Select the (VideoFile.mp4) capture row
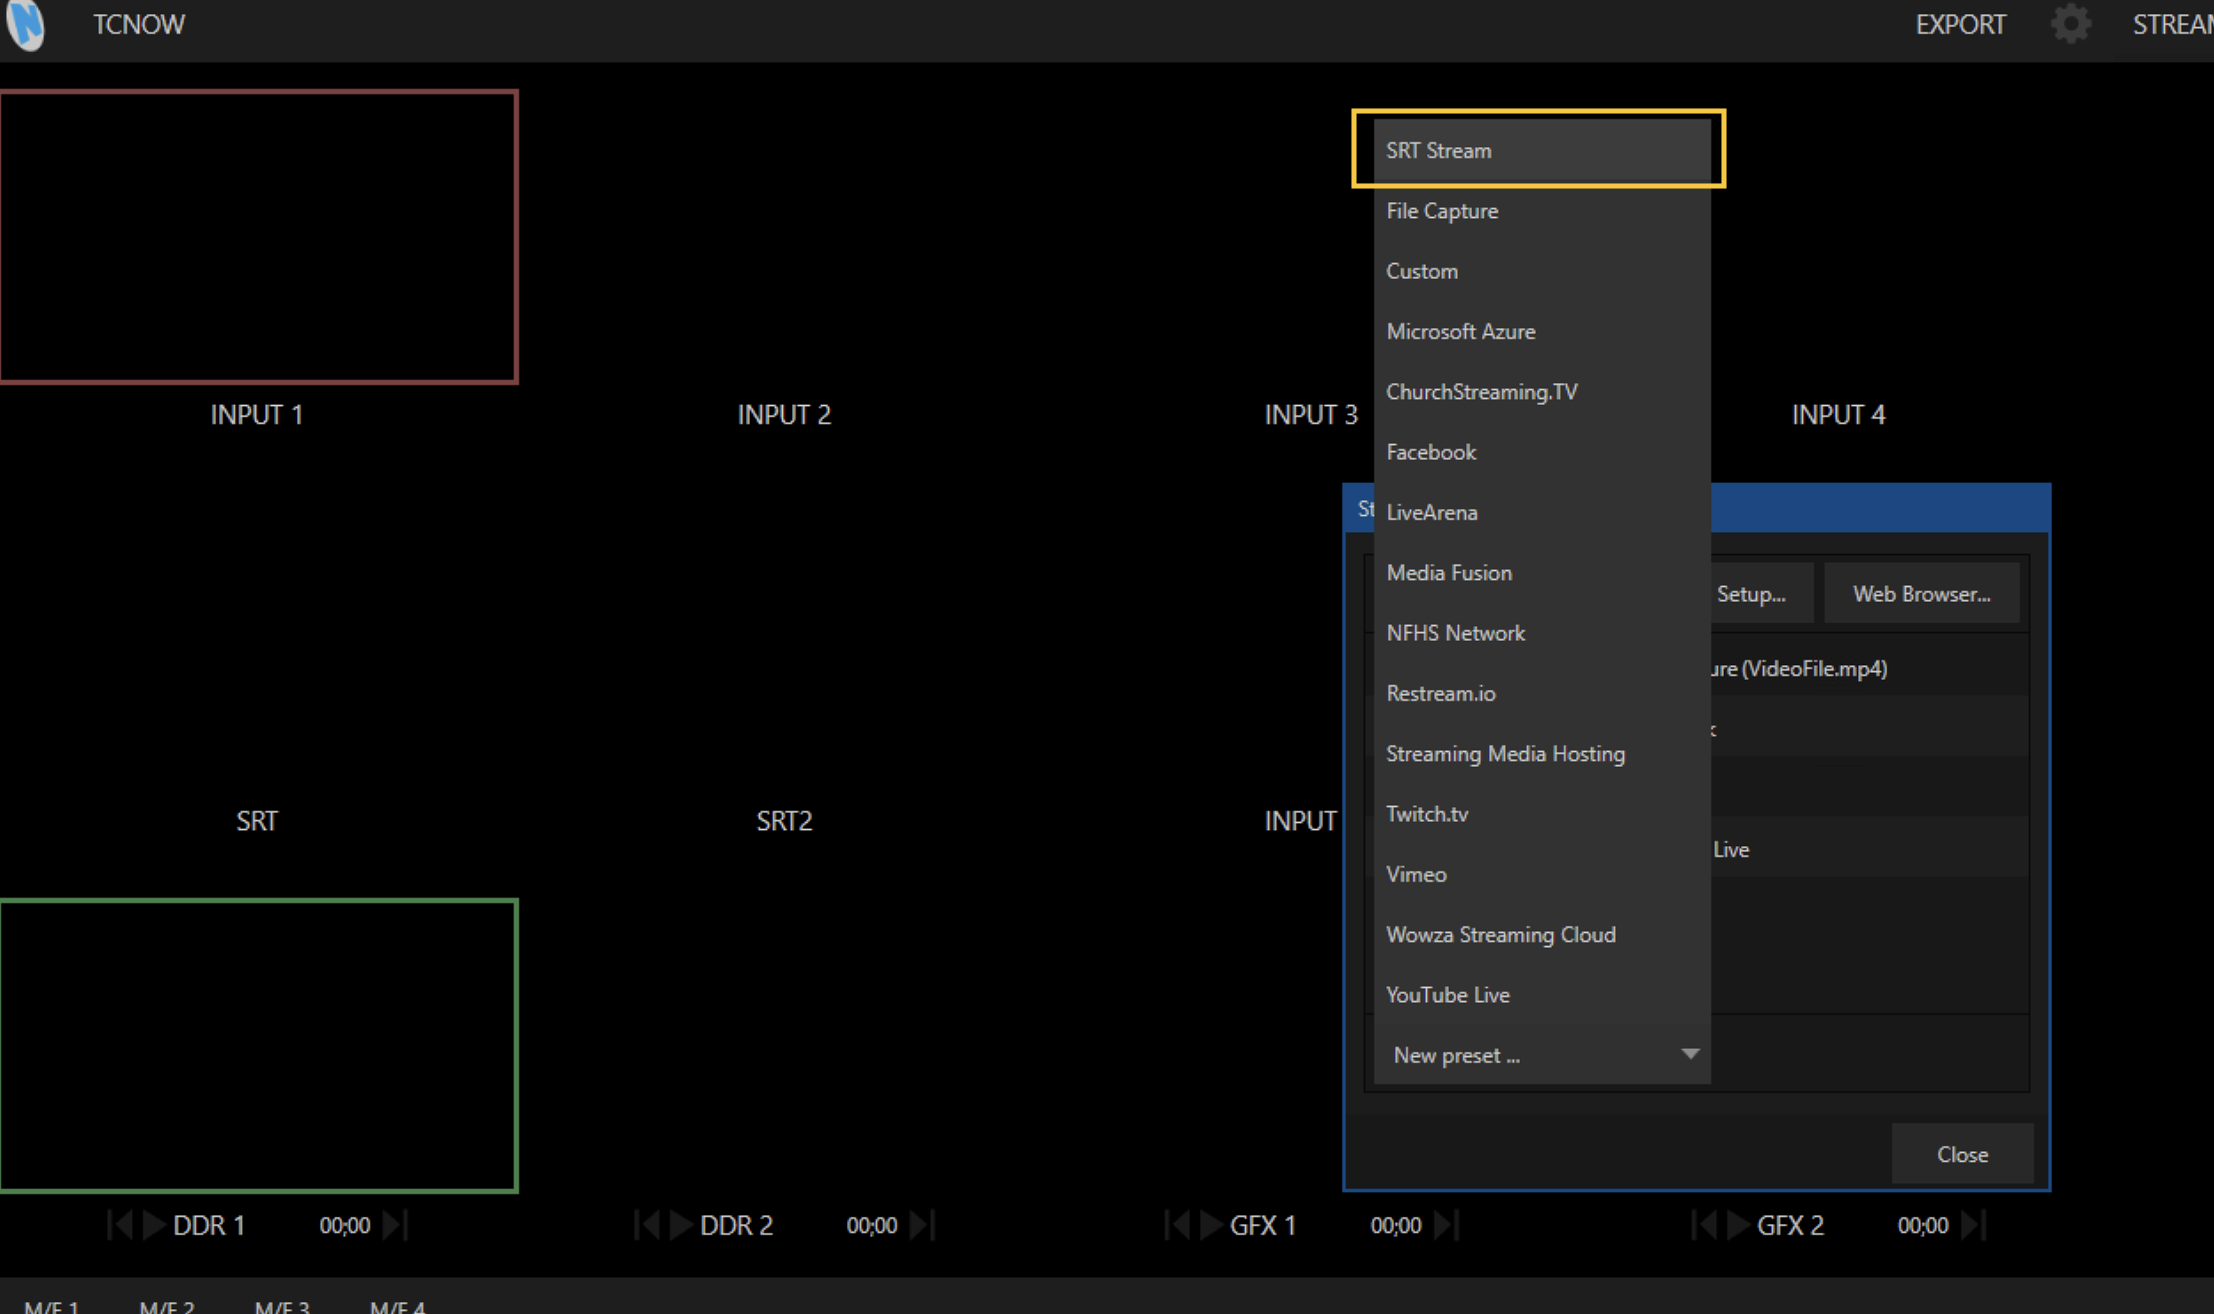 (1869, 668)
